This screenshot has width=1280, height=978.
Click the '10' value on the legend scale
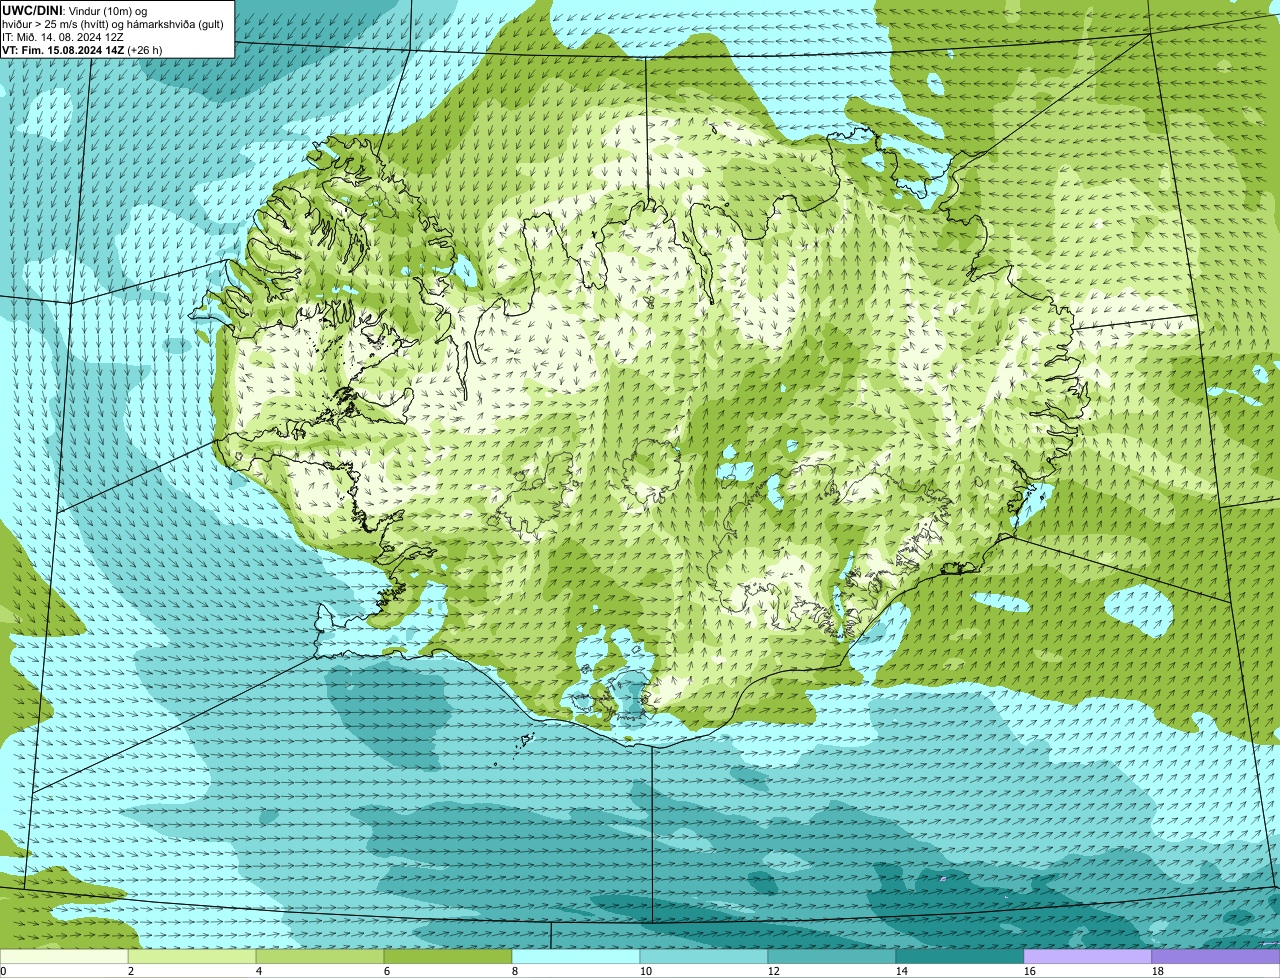click(x=646, y=971)
